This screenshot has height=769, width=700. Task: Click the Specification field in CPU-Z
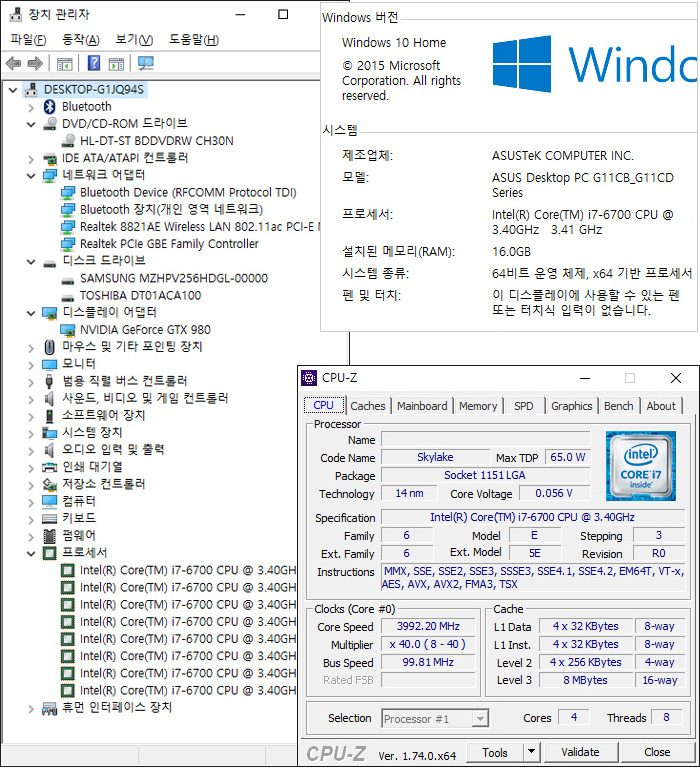click(x=533, y=517)
